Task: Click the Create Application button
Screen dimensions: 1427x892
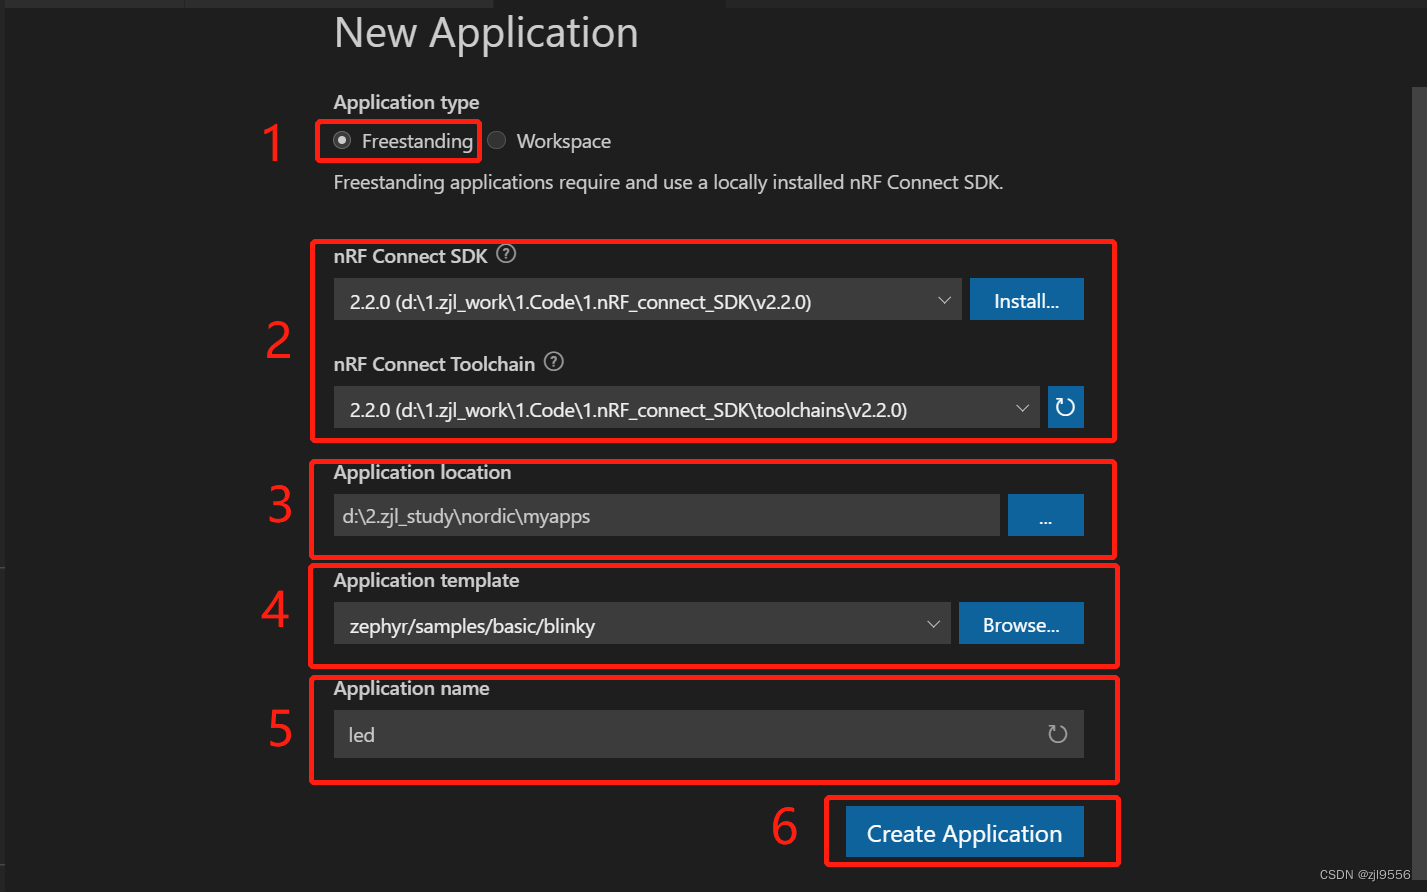Action: [965, 832]
